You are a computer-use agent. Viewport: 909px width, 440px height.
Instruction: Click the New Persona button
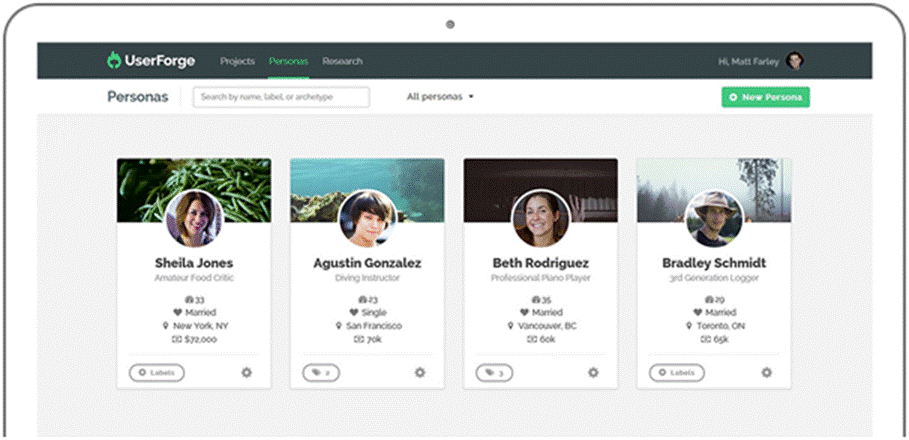point(765,97)
